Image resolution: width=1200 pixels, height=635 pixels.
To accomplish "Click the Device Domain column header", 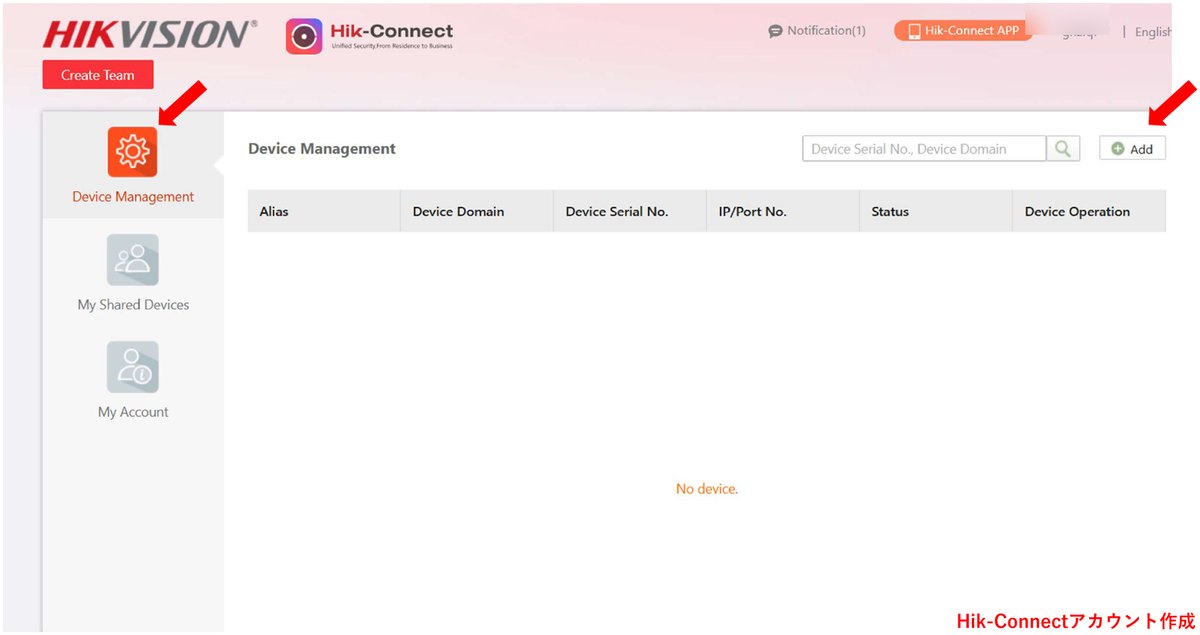I will coord(477,211).
